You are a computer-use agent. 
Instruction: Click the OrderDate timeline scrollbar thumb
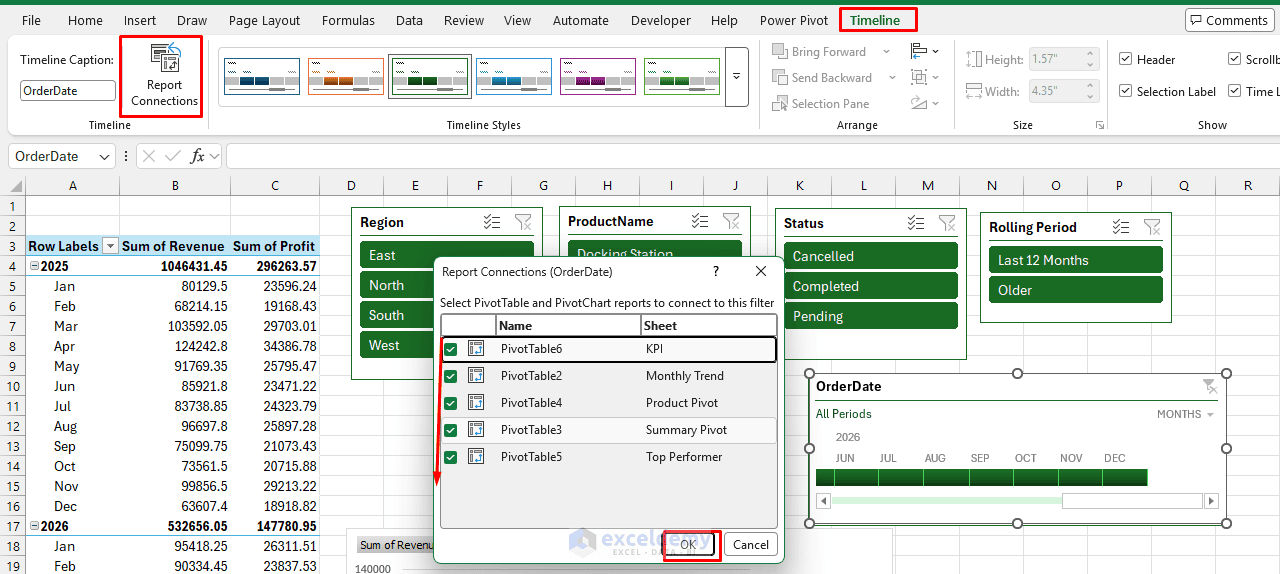click(x=1131, y=501)
